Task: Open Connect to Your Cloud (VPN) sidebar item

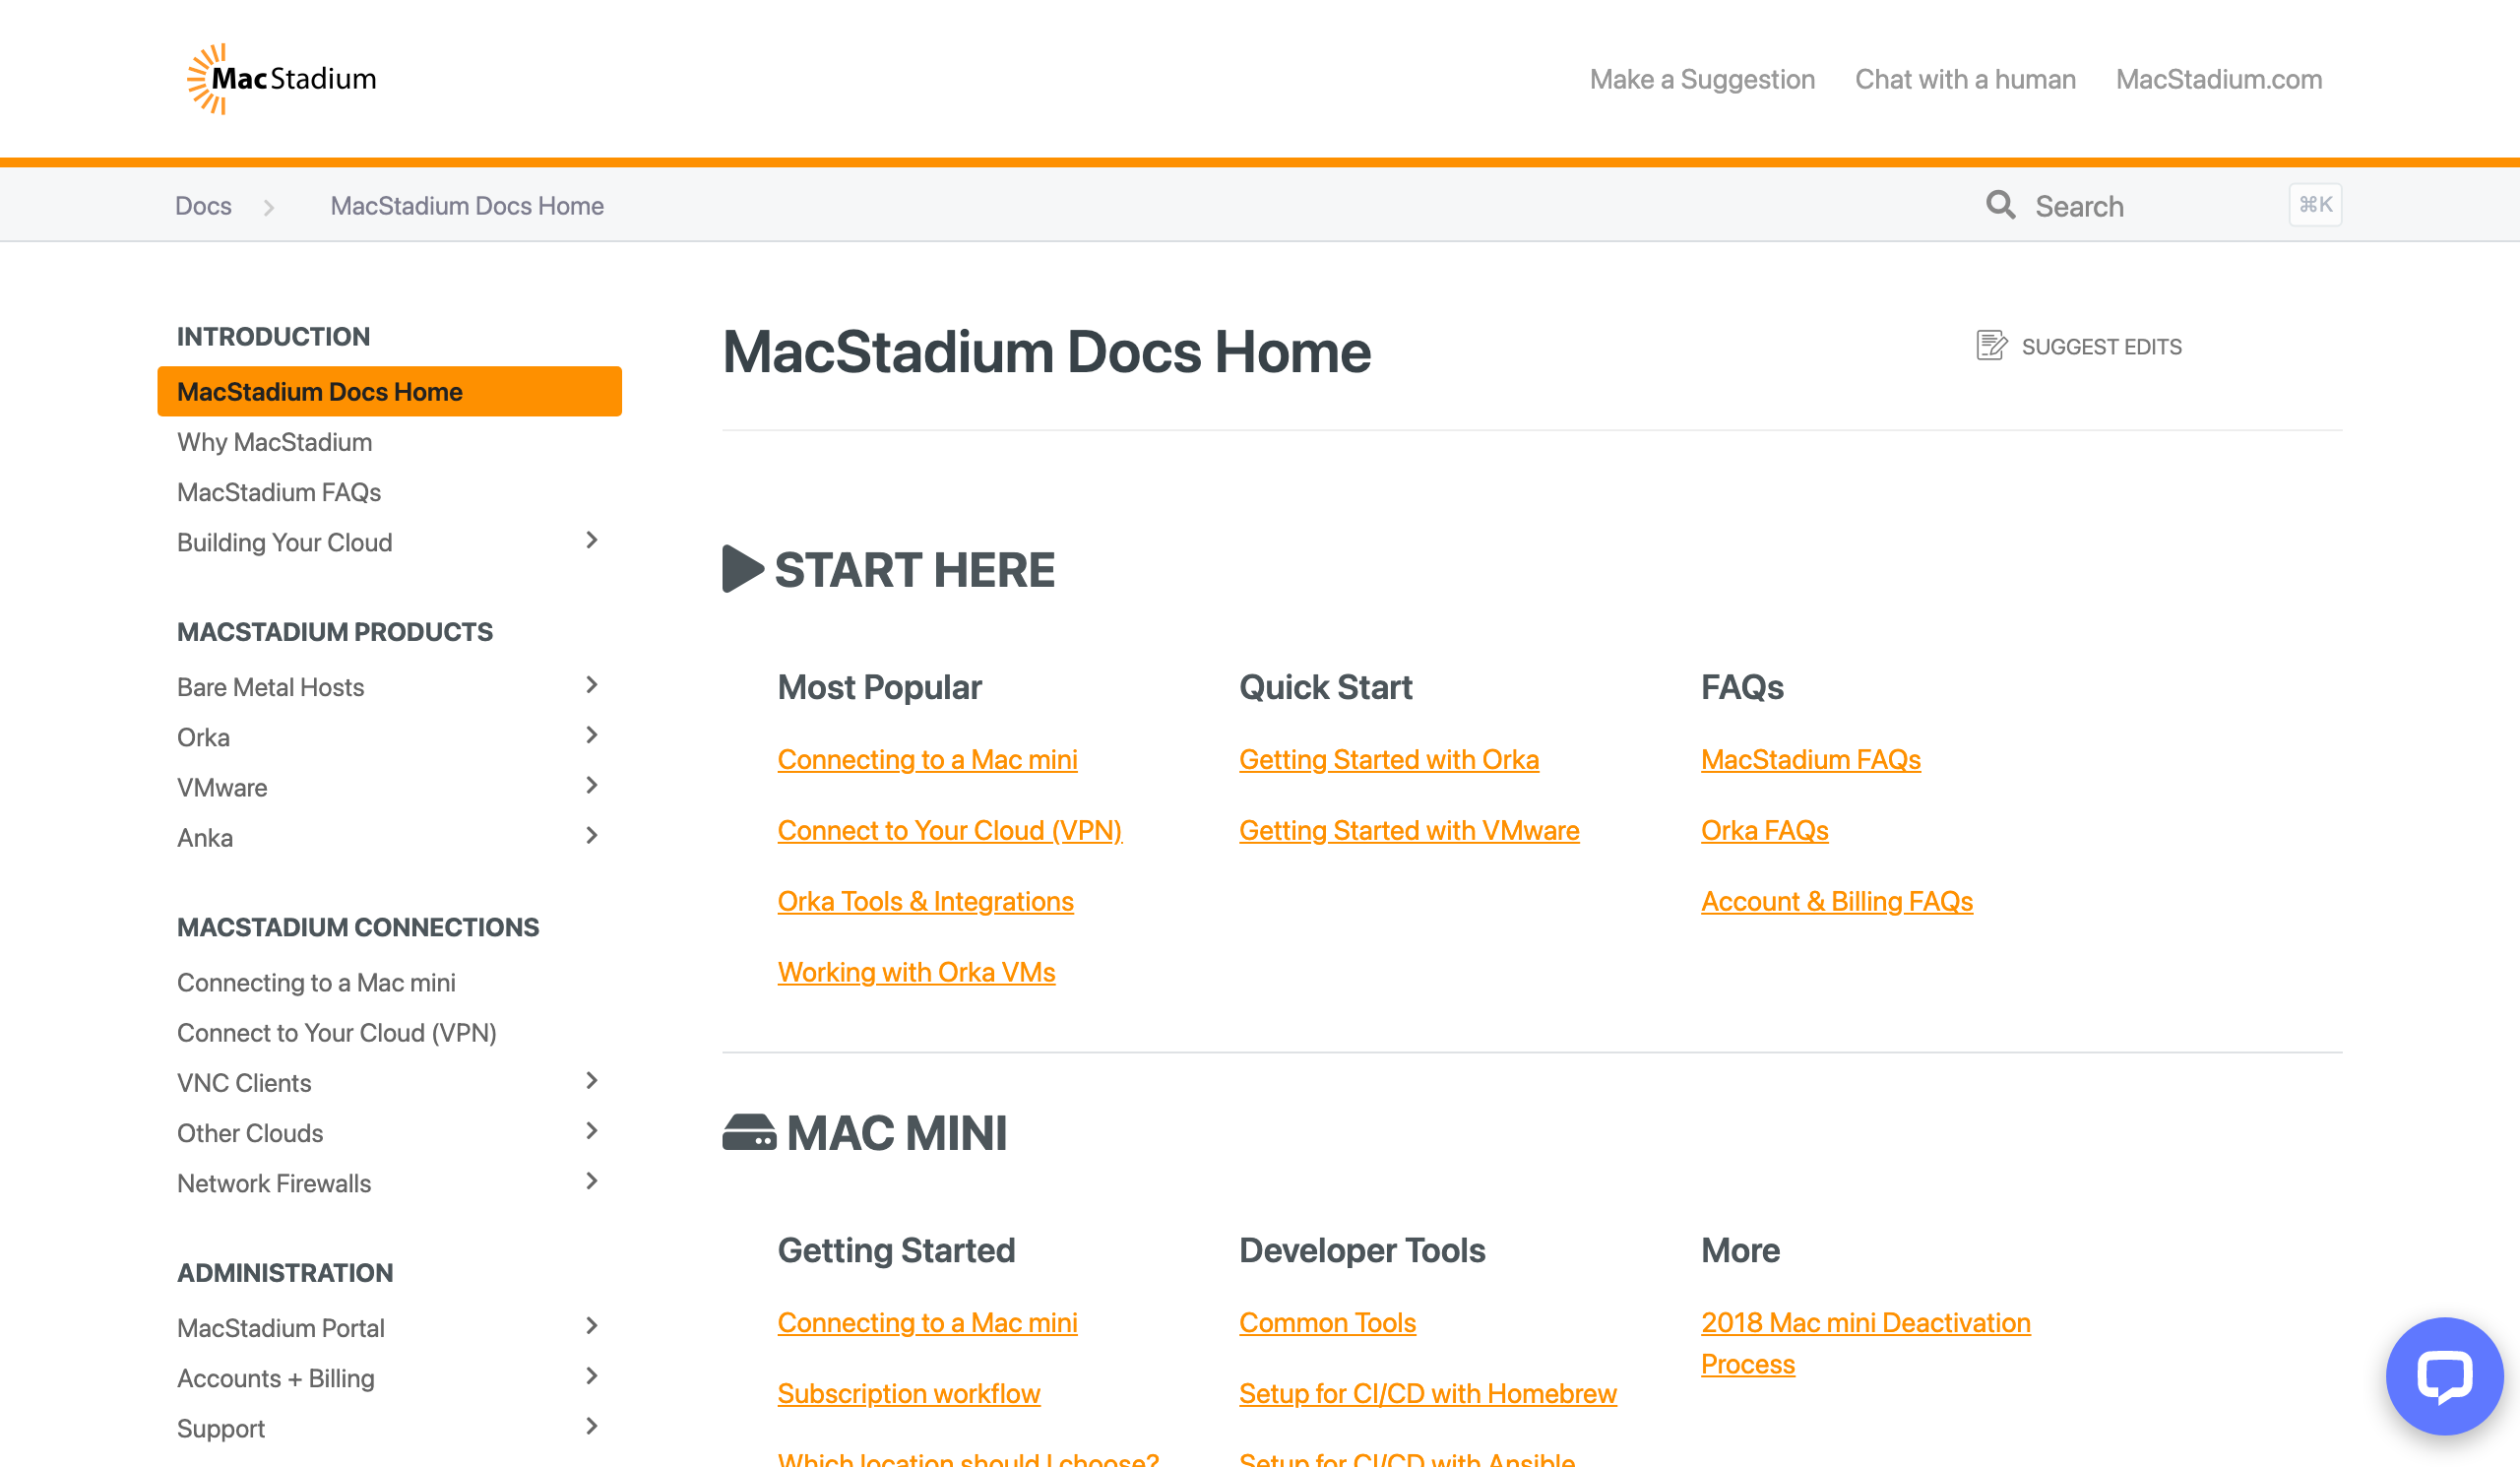Action: coord(337,1032)
